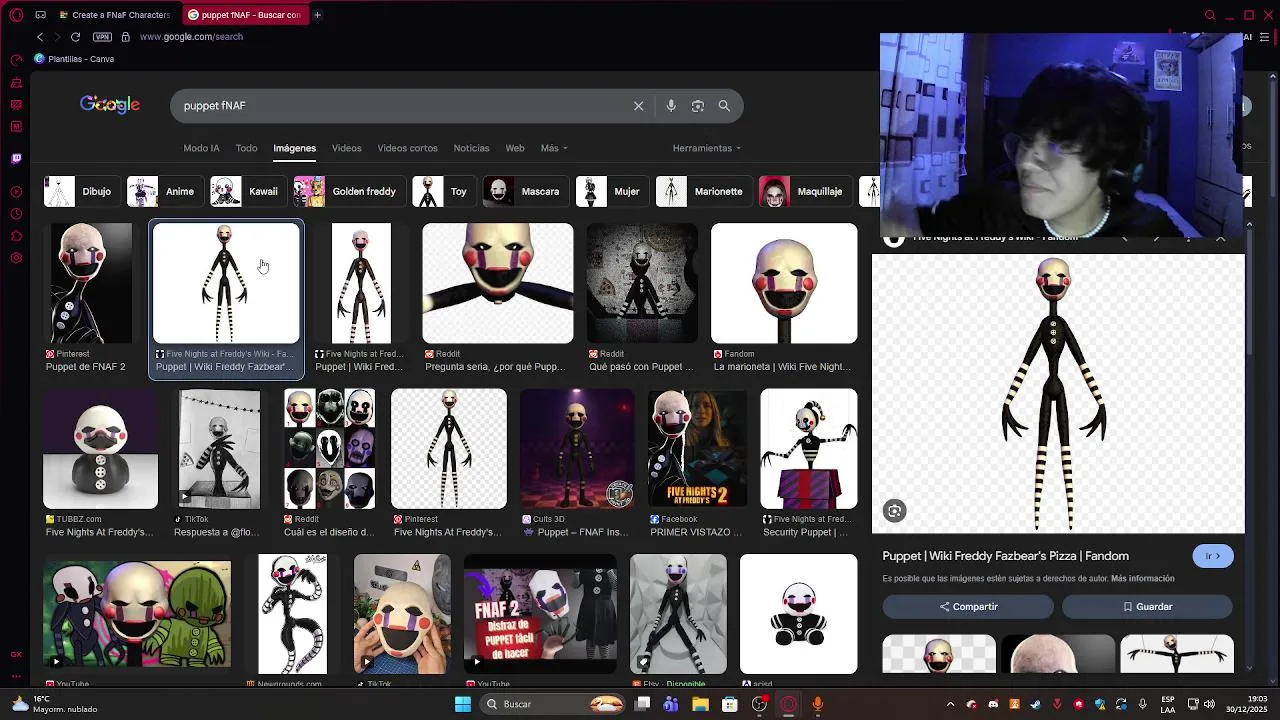Open a new browser tab
The image size is (1280, 720).
pyautogui.click(x=317, y=15)
